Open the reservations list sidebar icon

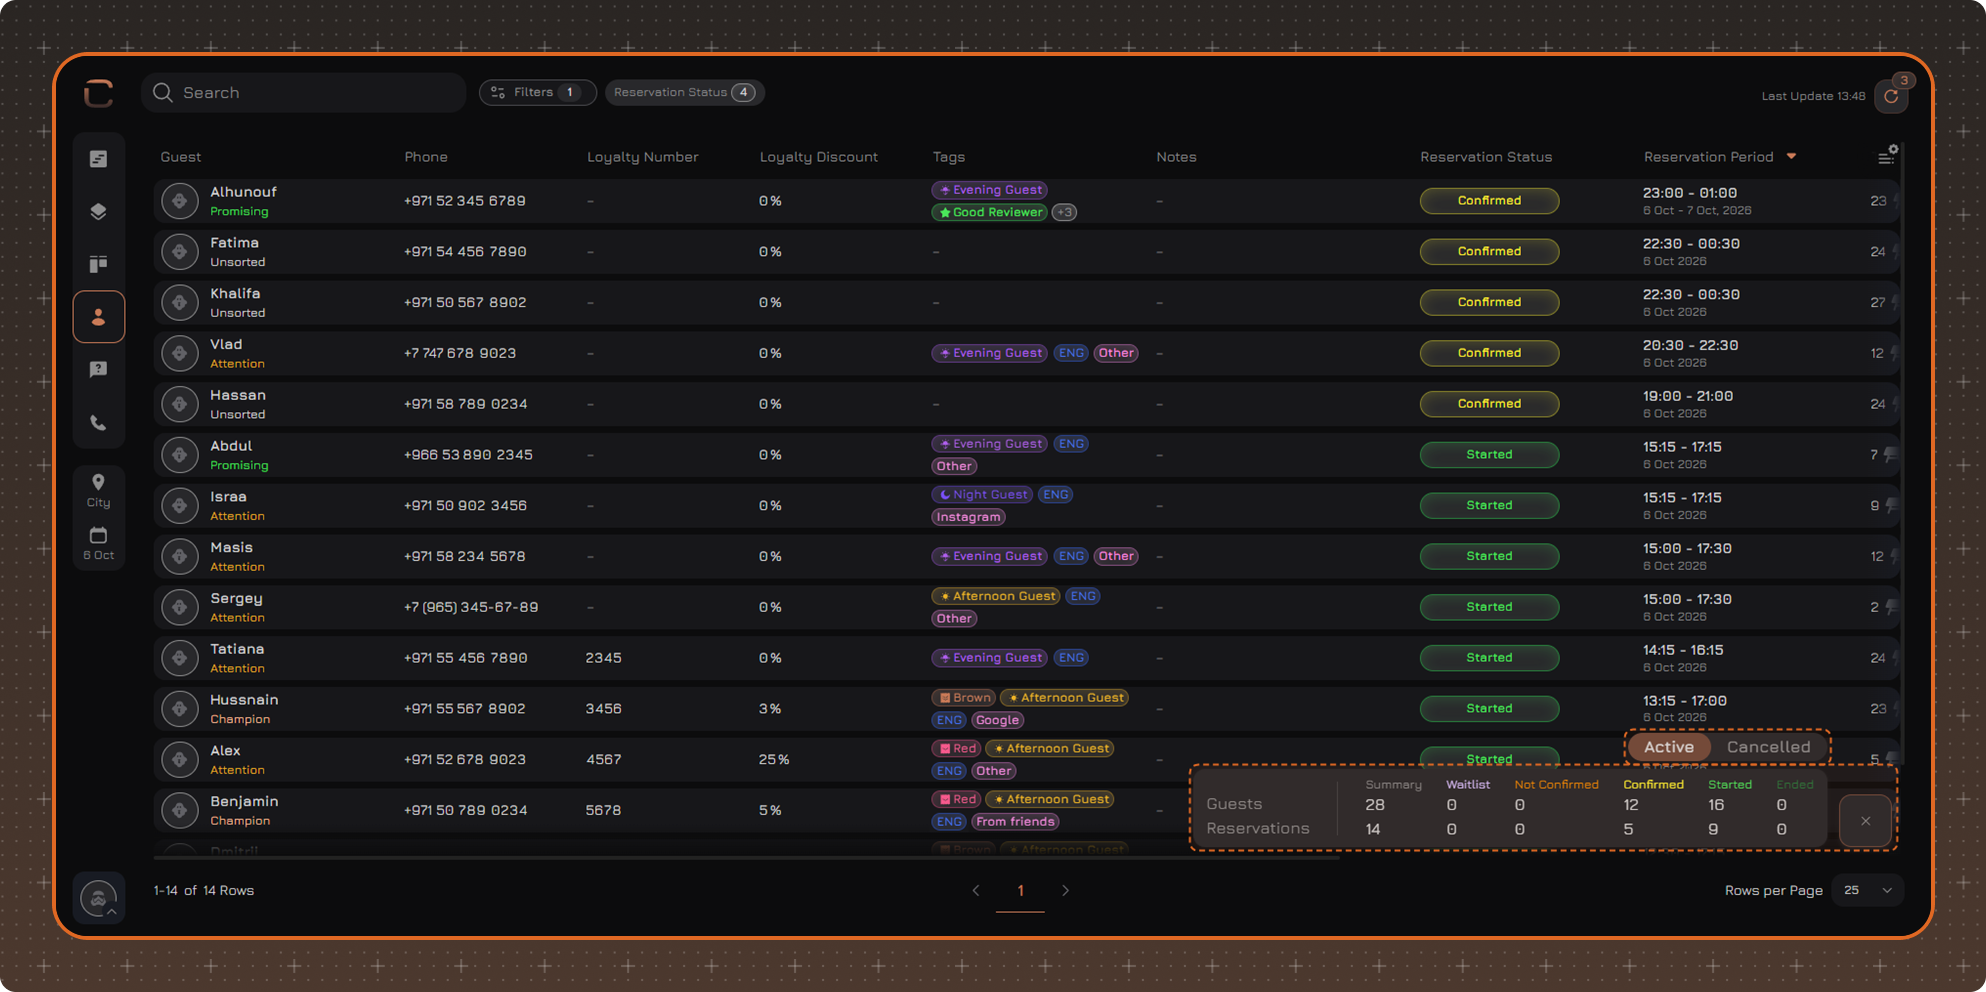[x=98, y=159]
